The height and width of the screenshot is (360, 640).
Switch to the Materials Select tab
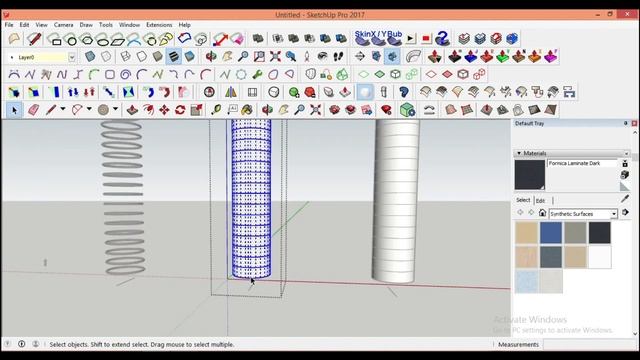point(523,200)
